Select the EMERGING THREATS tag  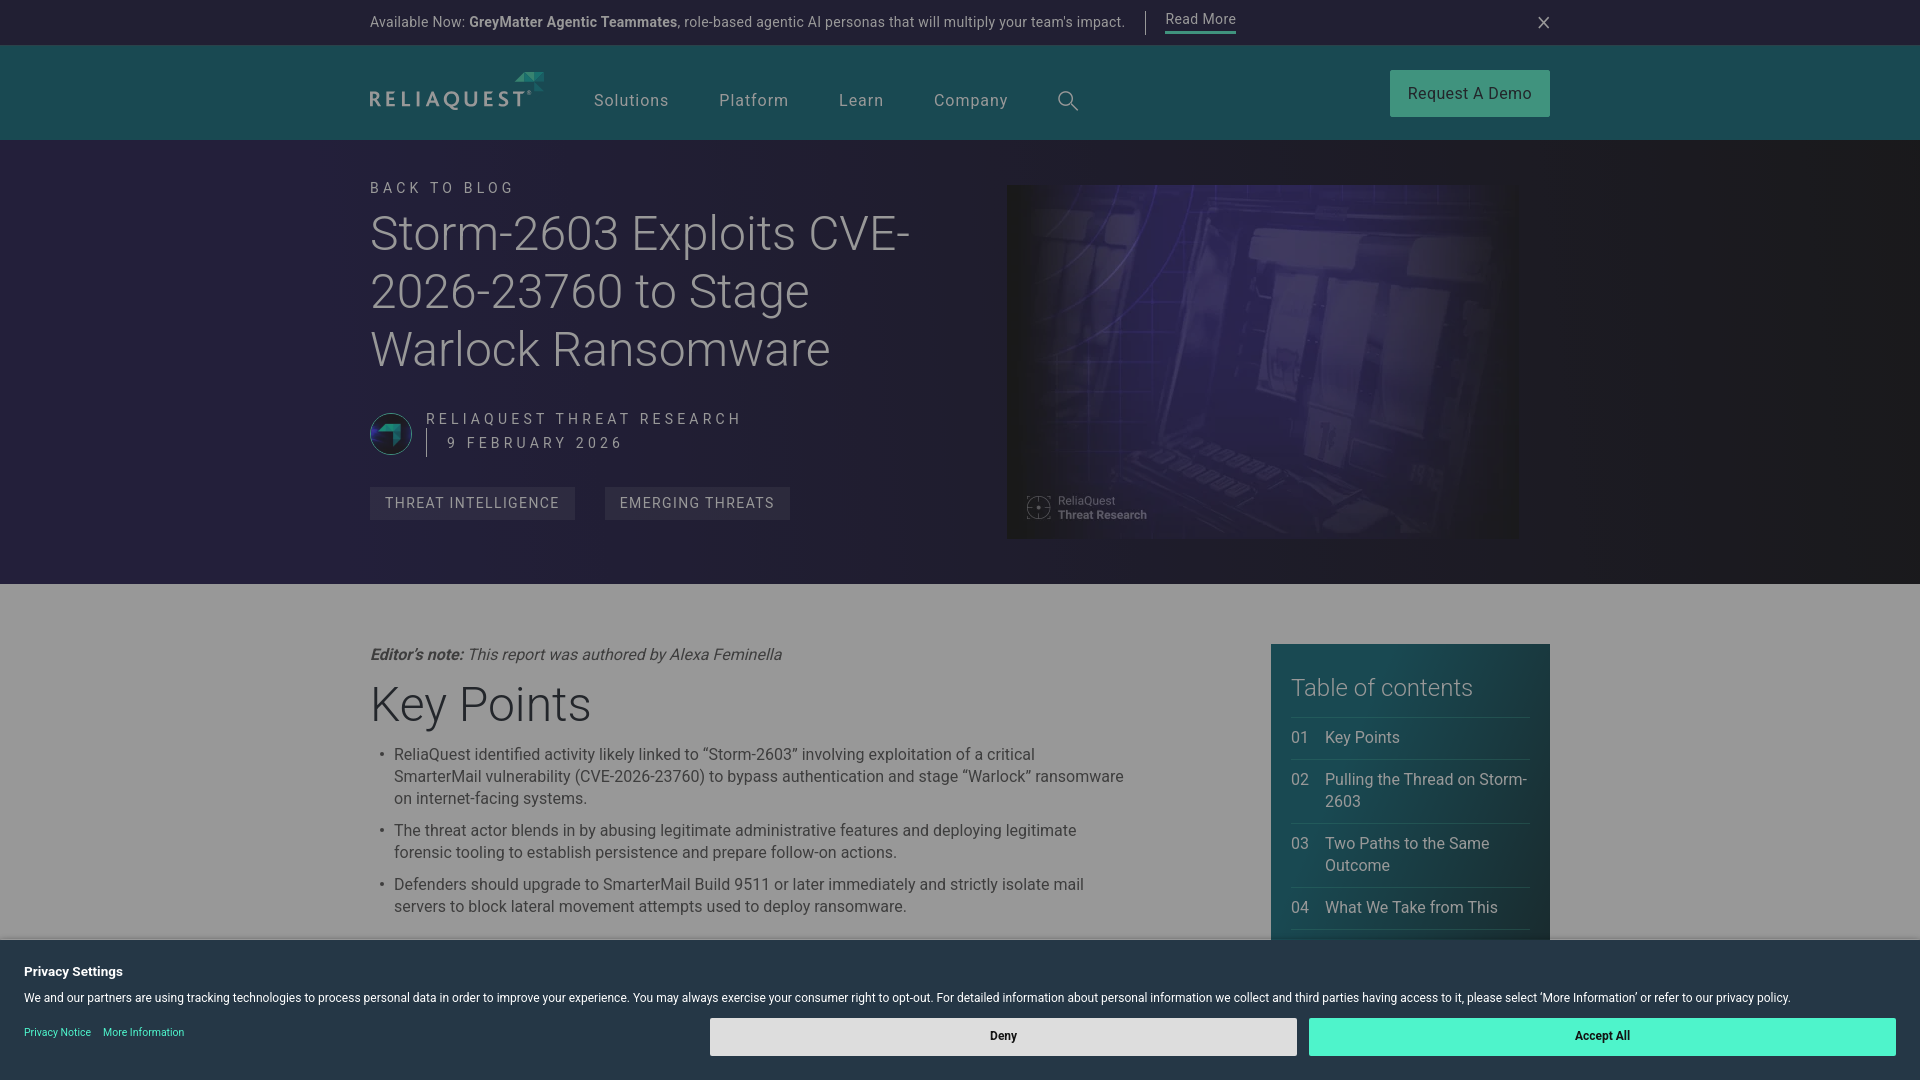697,503
